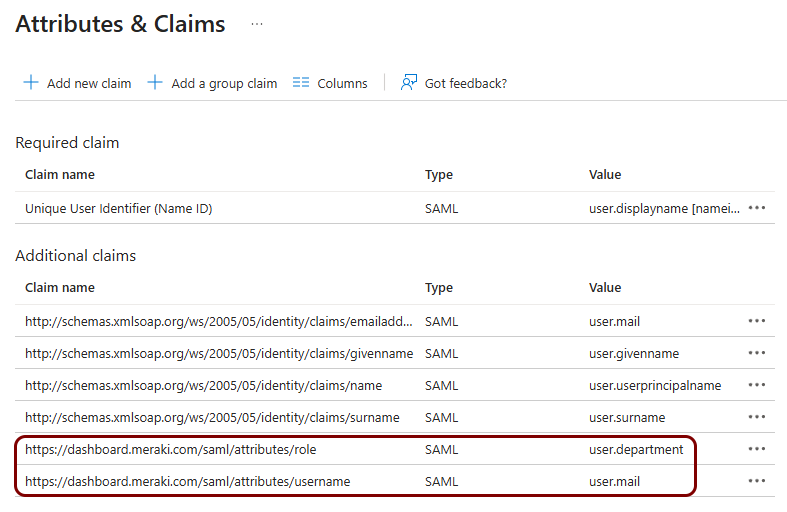Viewport: 787px width, 512px height.
Task: Click the Got feedback person icon
Action: [x=409, y=82]
